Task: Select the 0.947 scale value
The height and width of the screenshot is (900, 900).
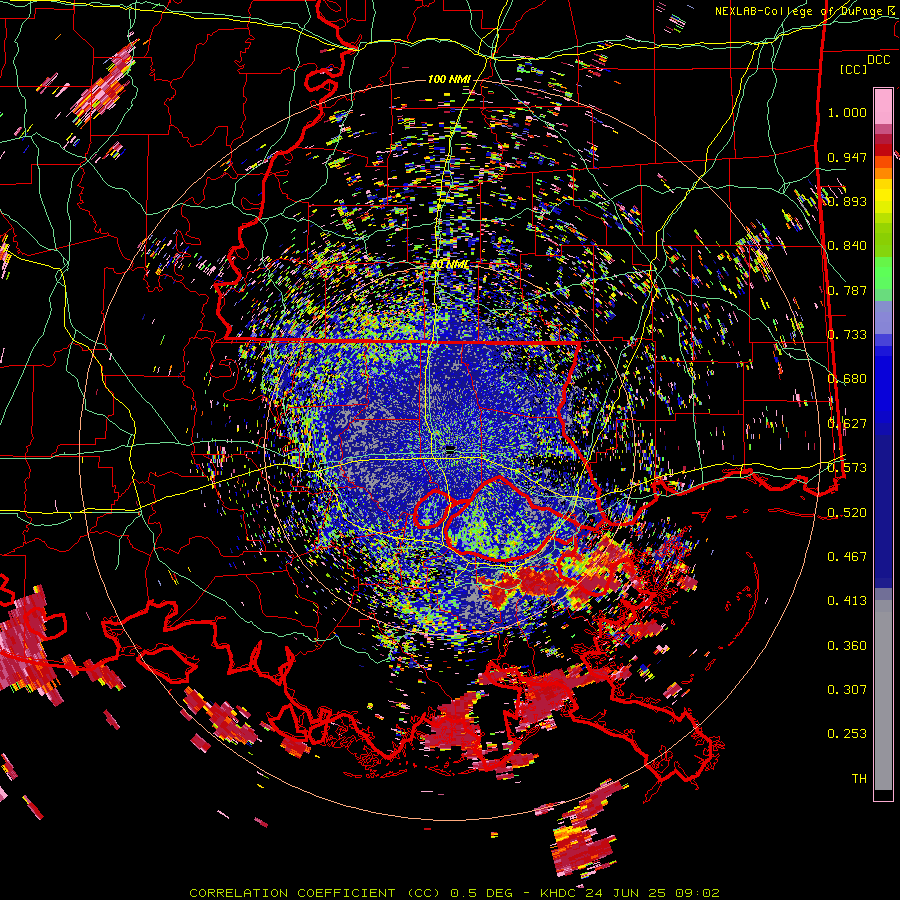Action: point(847,157)
